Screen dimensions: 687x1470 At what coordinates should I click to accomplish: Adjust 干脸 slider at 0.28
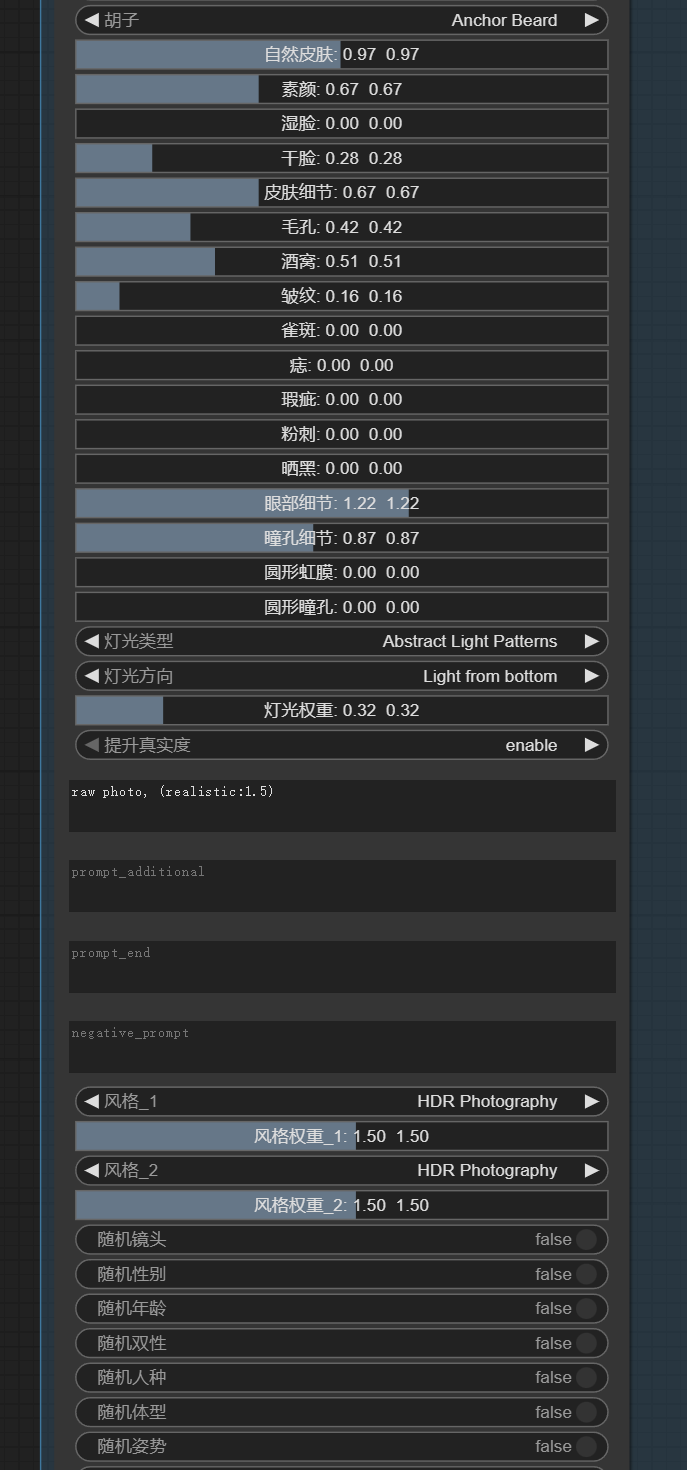pos(342,158)
